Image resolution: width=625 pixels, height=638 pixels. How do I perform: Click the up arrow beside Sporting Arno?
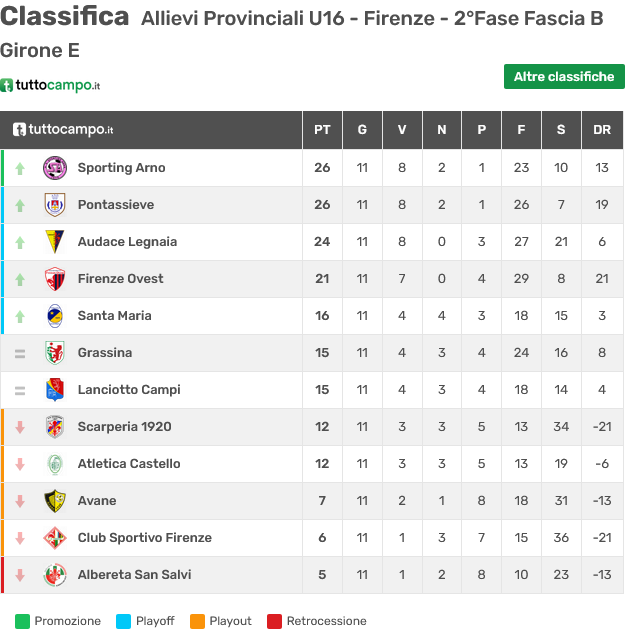[20, 168]
